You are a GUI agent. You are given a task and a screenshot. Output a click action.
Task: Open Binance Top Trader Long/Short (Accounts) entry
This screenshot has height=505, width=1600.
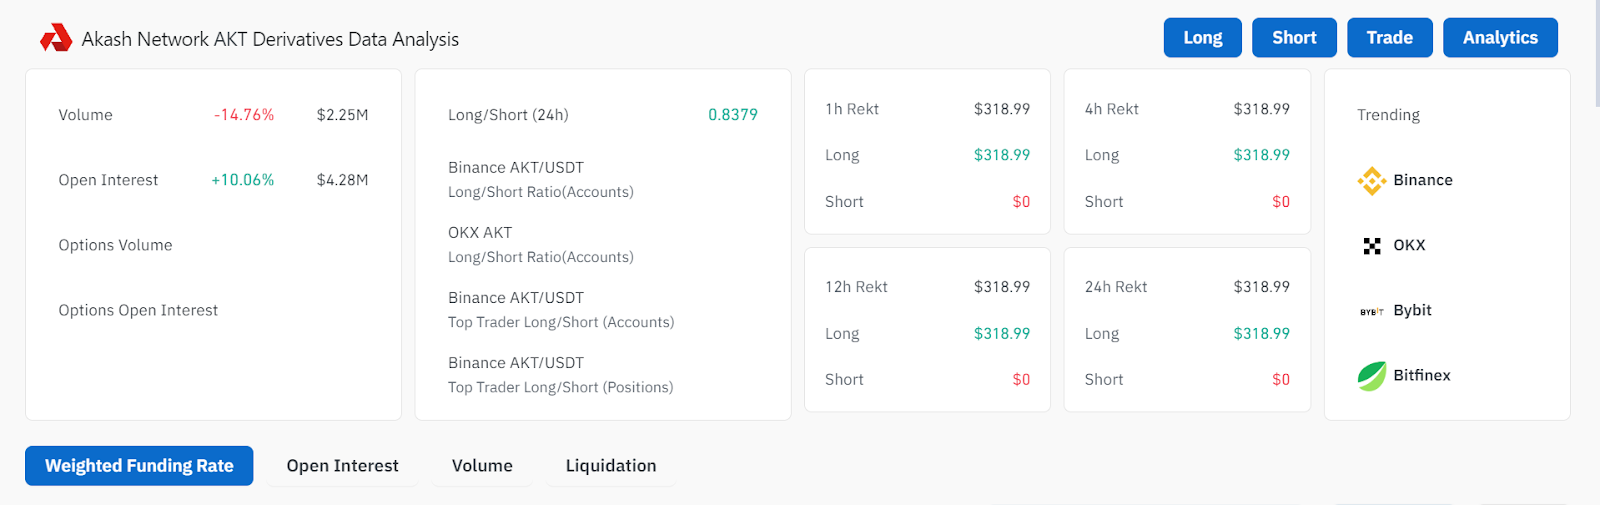coord(560,310)
